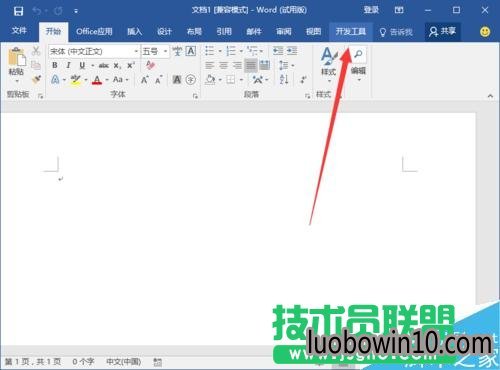This screenshot has width=500, height=370.
Task: Click the phonetic guide 文 icon
Action: [177, 51]
